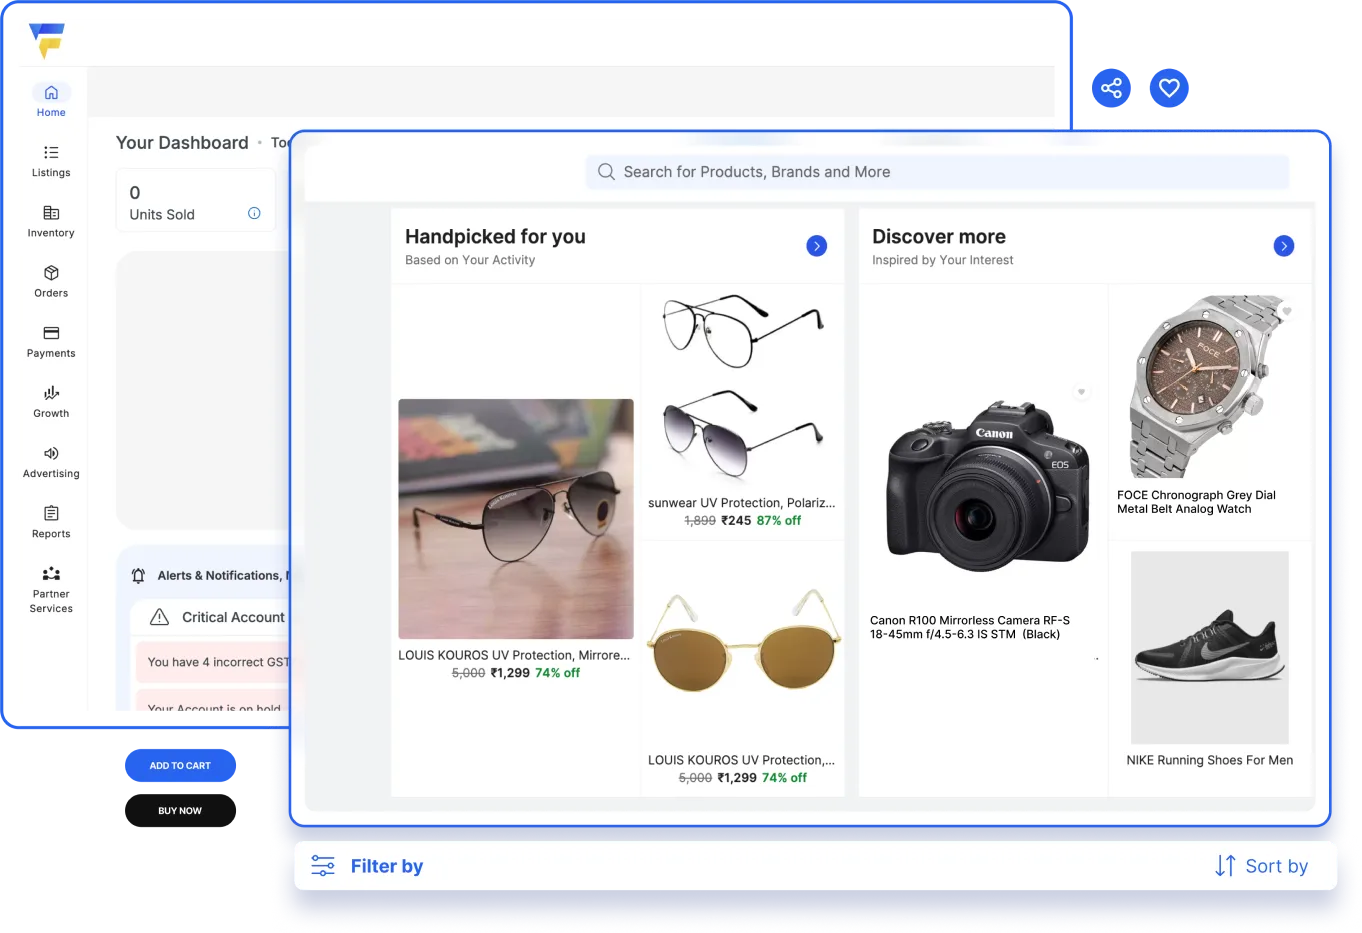The height and width of the screenshot is (933, 1362).
Task: Click the blue share icon
Action: 1111,88
